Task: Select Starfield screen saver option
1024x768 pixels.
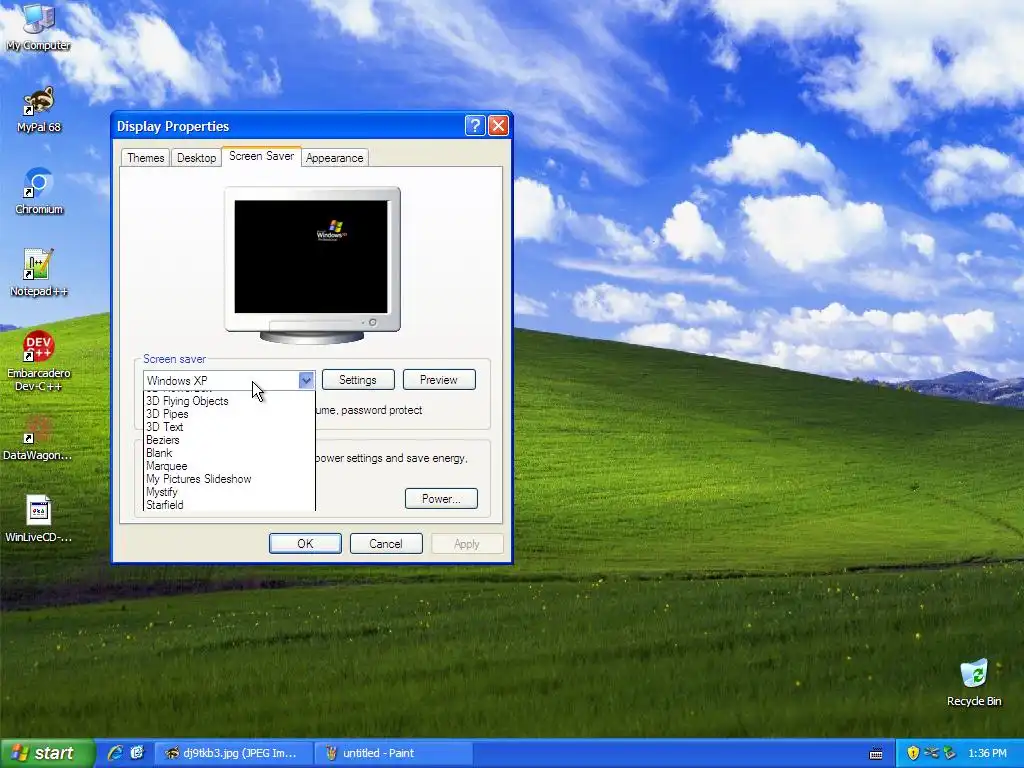Action: pos(229,505)
